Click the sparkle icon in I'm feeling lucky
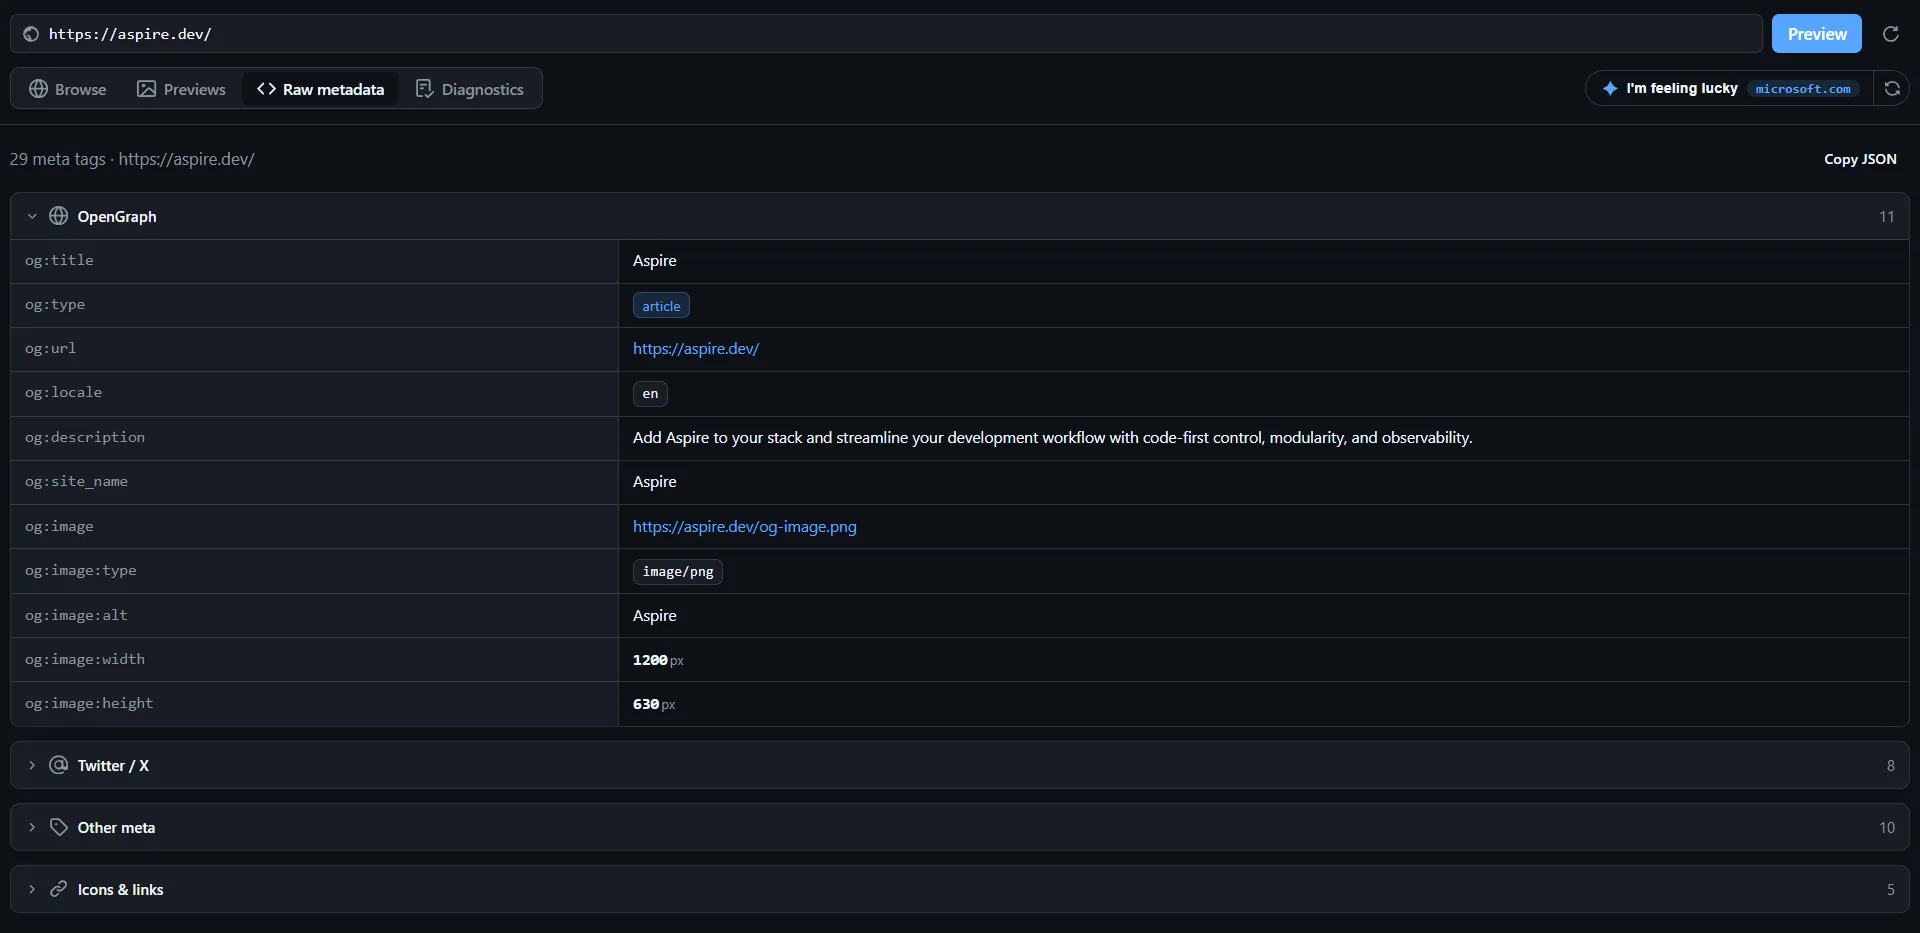 click(x=1610, y=89)
